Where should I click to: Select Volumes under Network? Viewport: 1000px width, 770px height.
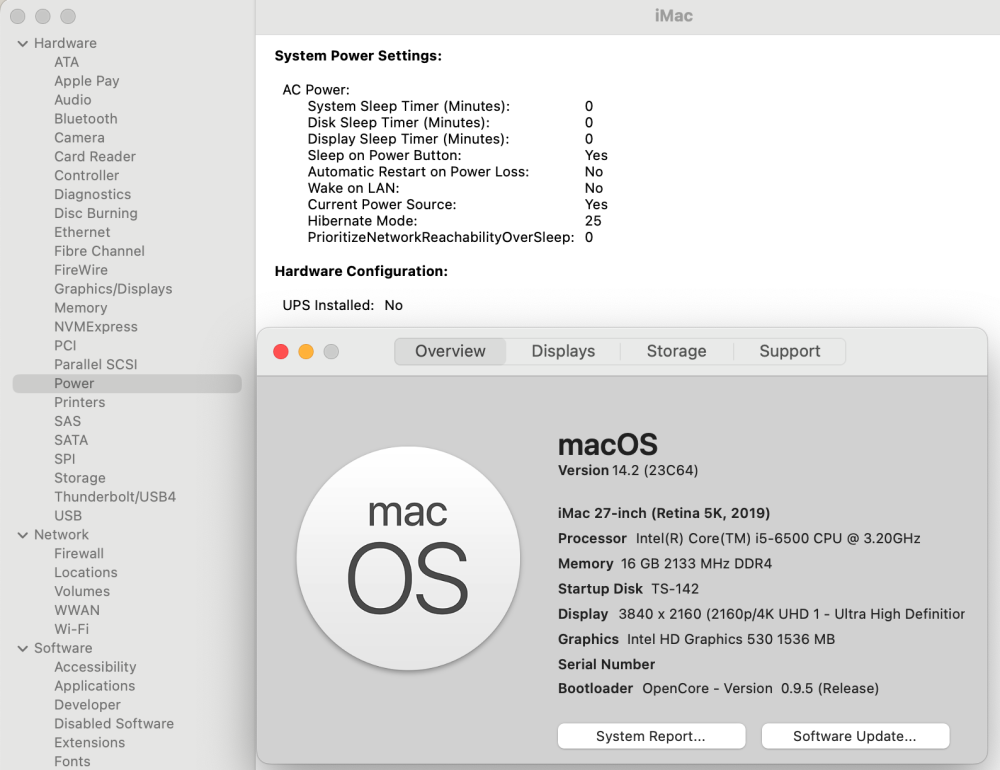(x=82, y=591)
